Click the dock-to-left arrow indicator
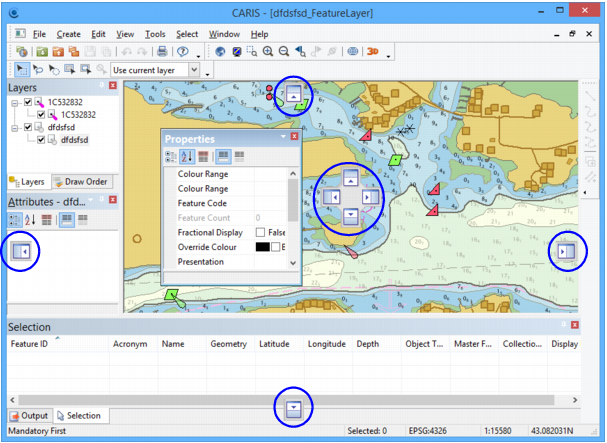The height and width of the screenshot is (443, 607). tap(20, 251)
